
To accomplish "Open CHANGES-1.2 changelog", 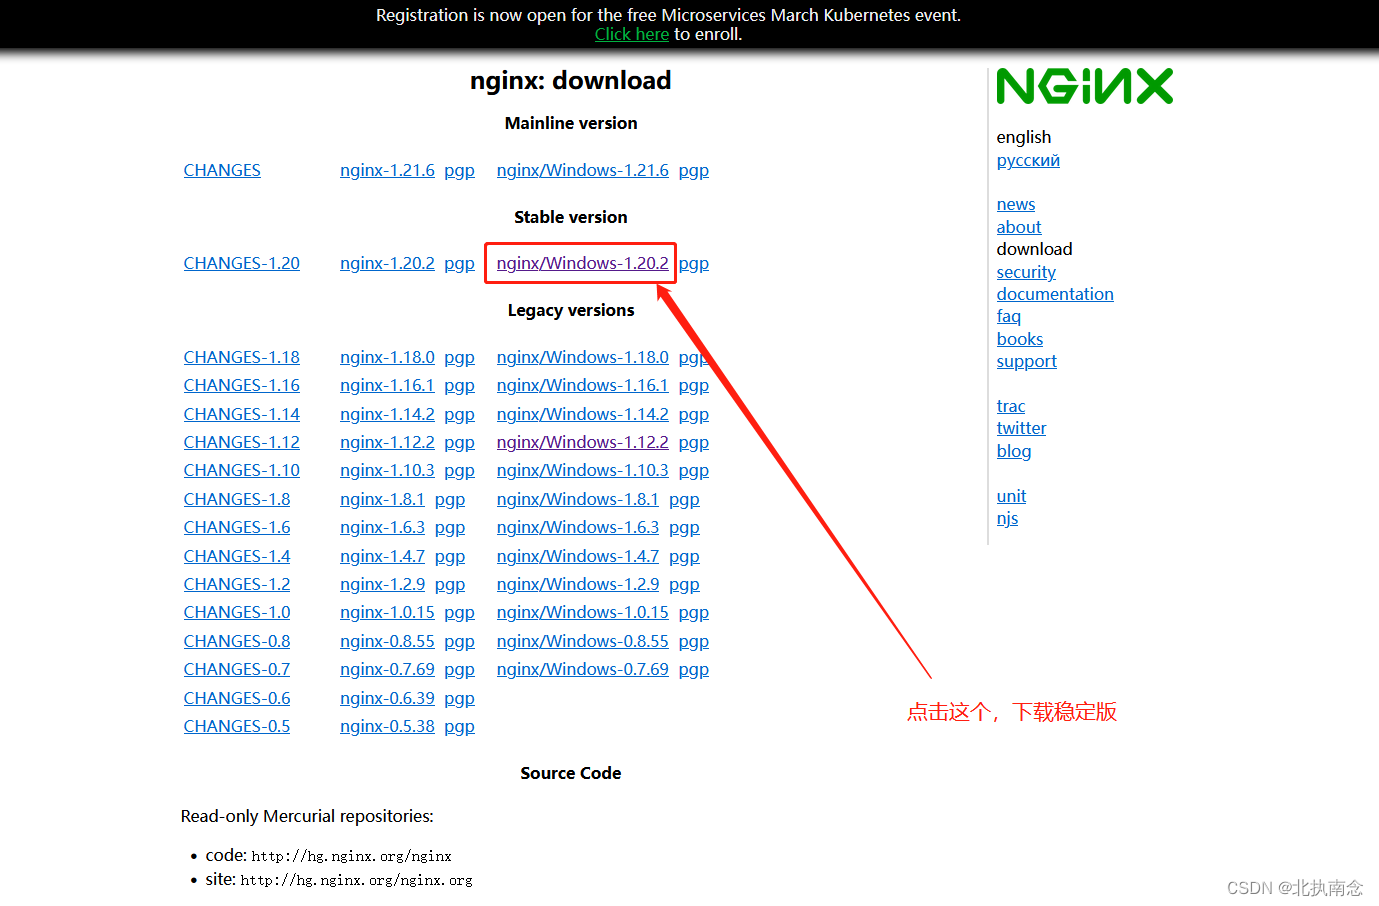I will [x=237, y=584].
